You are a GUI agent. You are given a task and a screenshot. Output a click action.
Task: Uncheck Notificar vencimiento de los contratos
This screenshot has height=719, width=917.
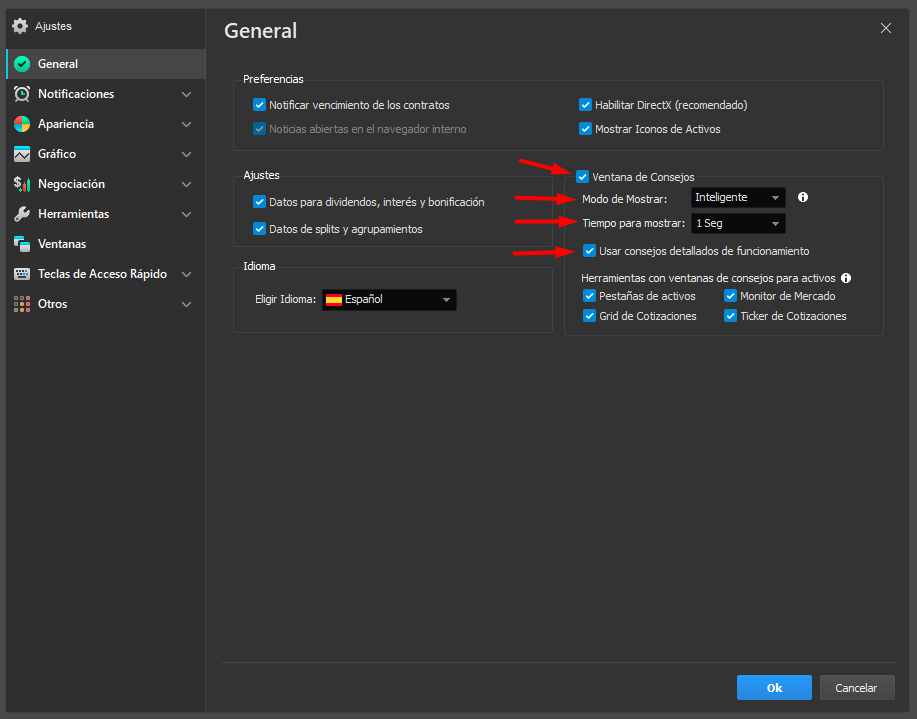click(260, 105)
